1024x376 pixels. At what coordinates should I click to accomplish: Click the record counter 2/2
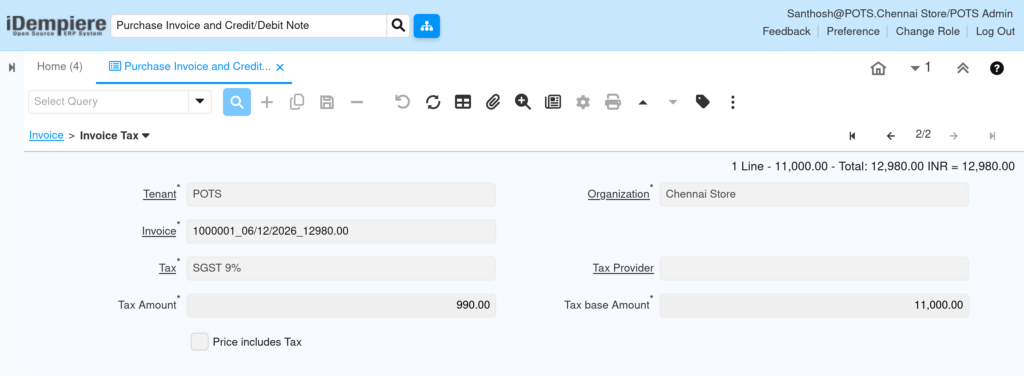[923, 135]
